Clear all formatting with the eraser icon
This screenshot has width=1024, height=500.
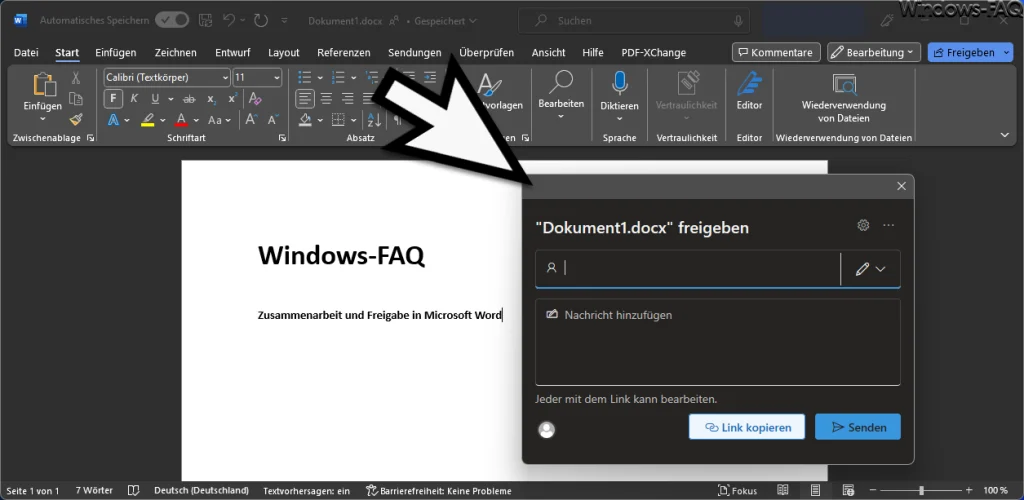tap(255, 99)
